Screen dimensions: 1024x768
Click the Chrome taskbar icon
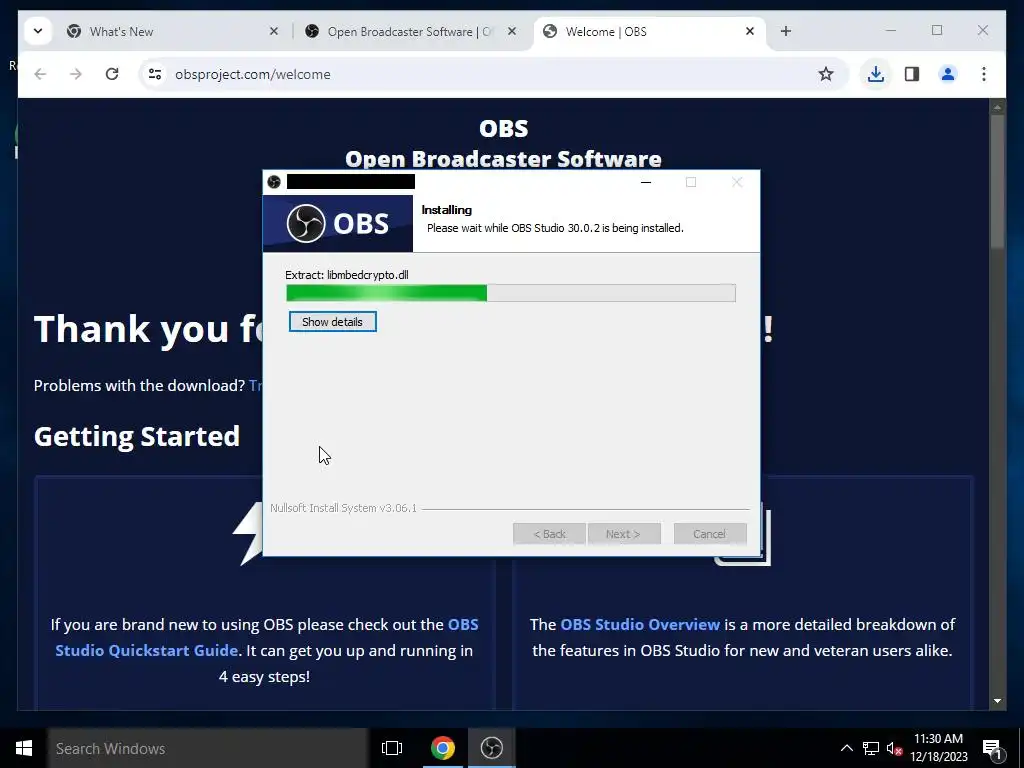click(442, 748)
